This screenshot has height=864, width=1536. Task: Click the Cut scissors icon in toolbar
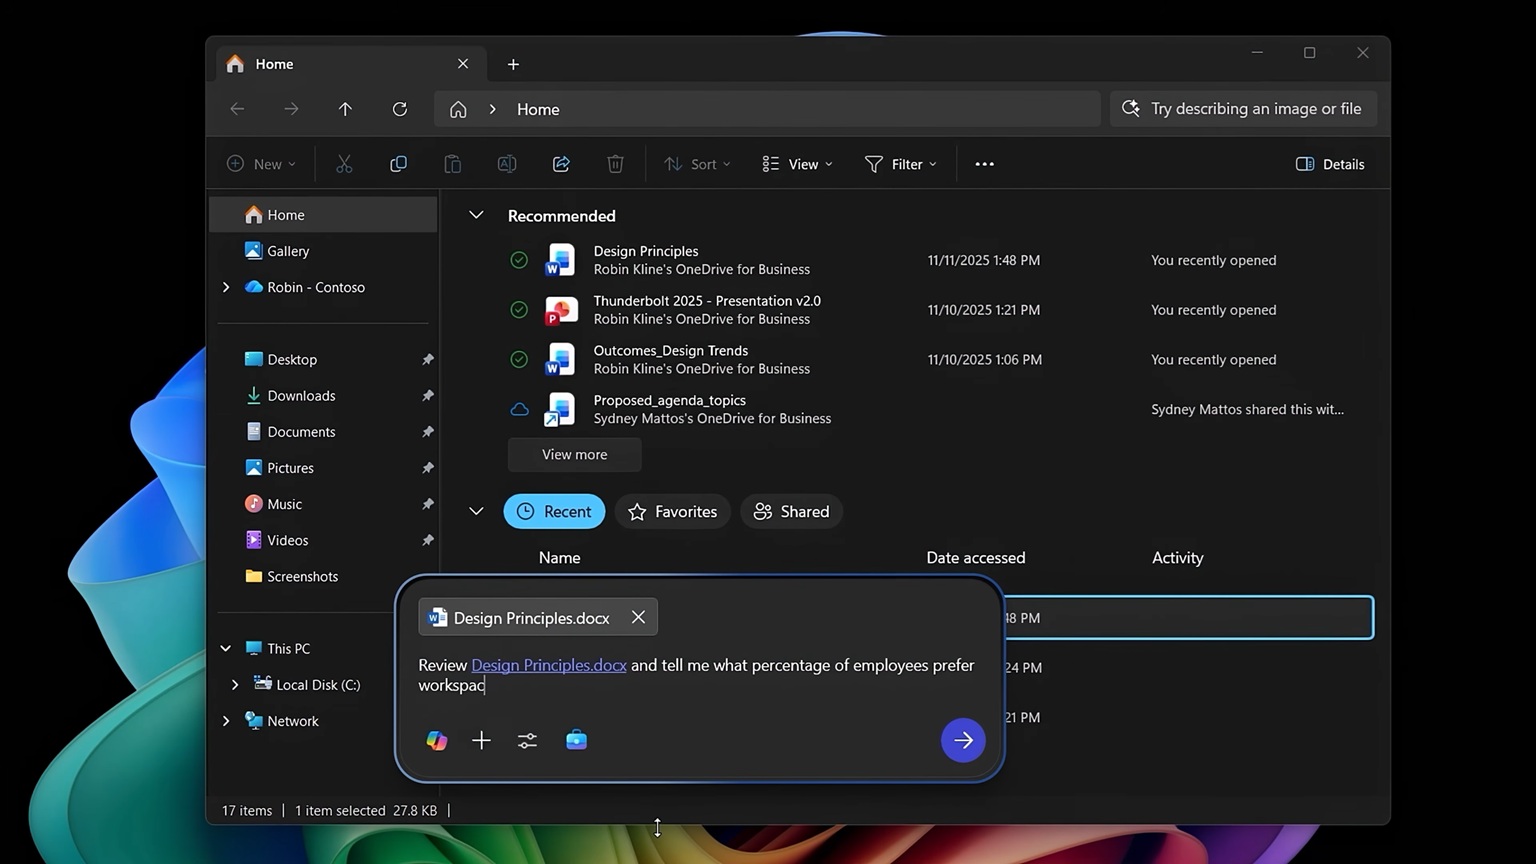(344, 163)
